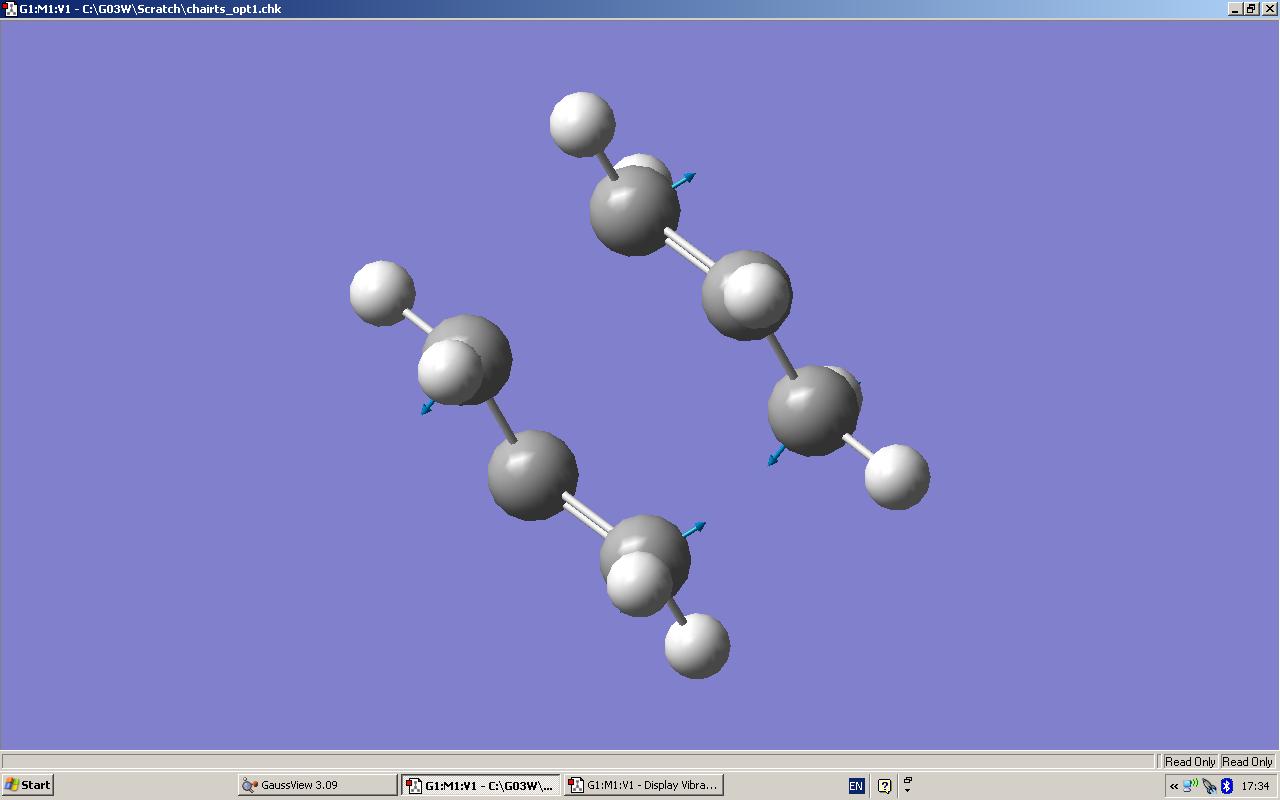Image resolution: width=1280 pixels, height=800 pixels.
Task: Expand hidden system tray icons
Action: pos(1174,786)
